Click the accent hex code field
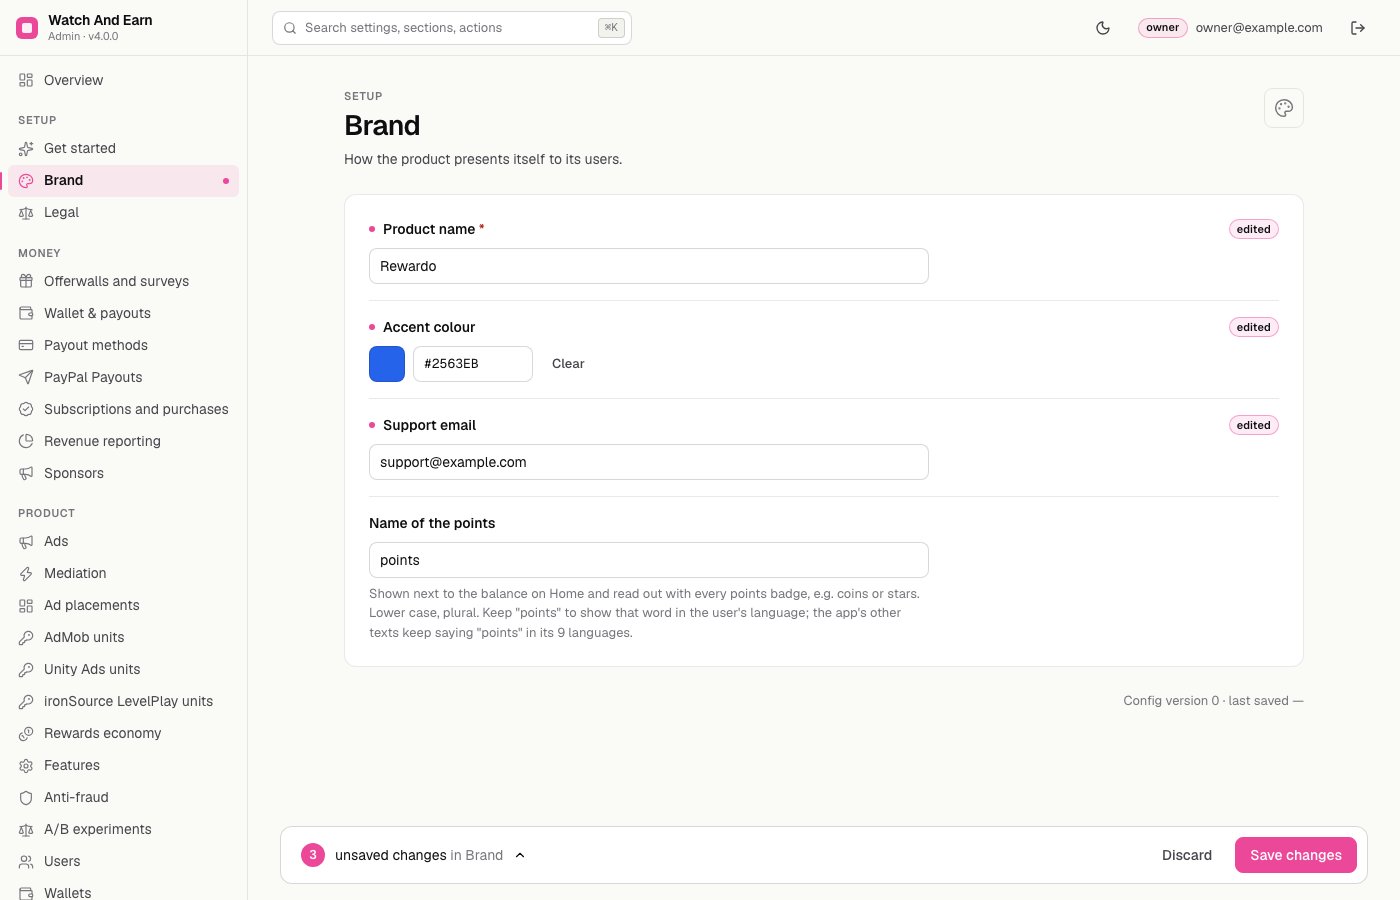 (x=473, y=364)
